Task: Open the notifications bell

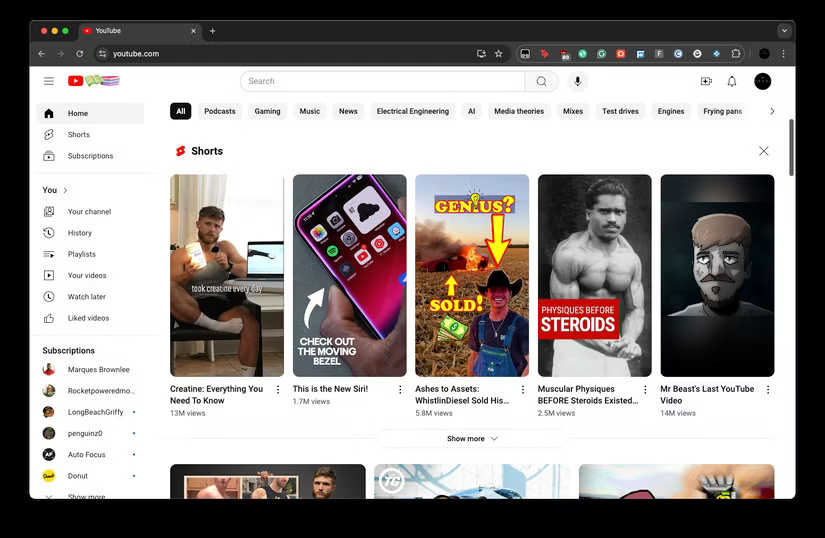Action: point(732,81)
